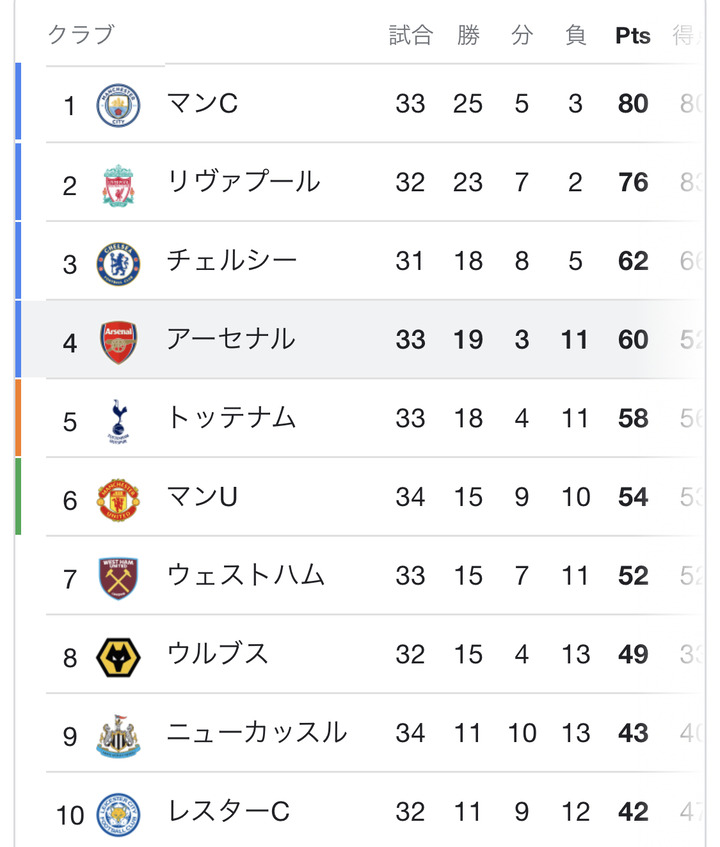Click the Arsenal club crest
The image size is (720, 847).
tap(118, 342)
